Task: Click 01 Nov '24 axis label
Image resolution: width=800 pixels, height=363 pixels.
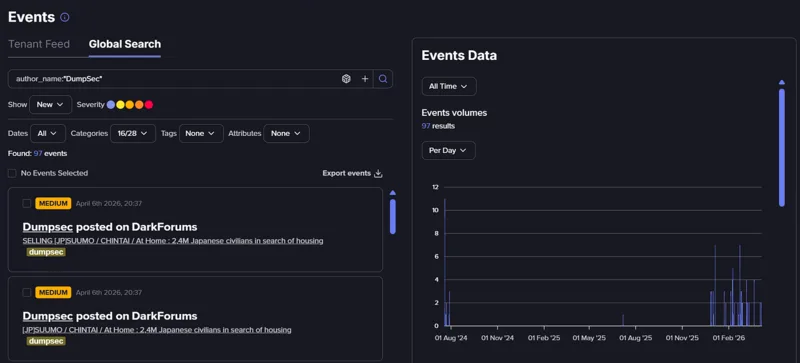Action: (x=498, y=338)
